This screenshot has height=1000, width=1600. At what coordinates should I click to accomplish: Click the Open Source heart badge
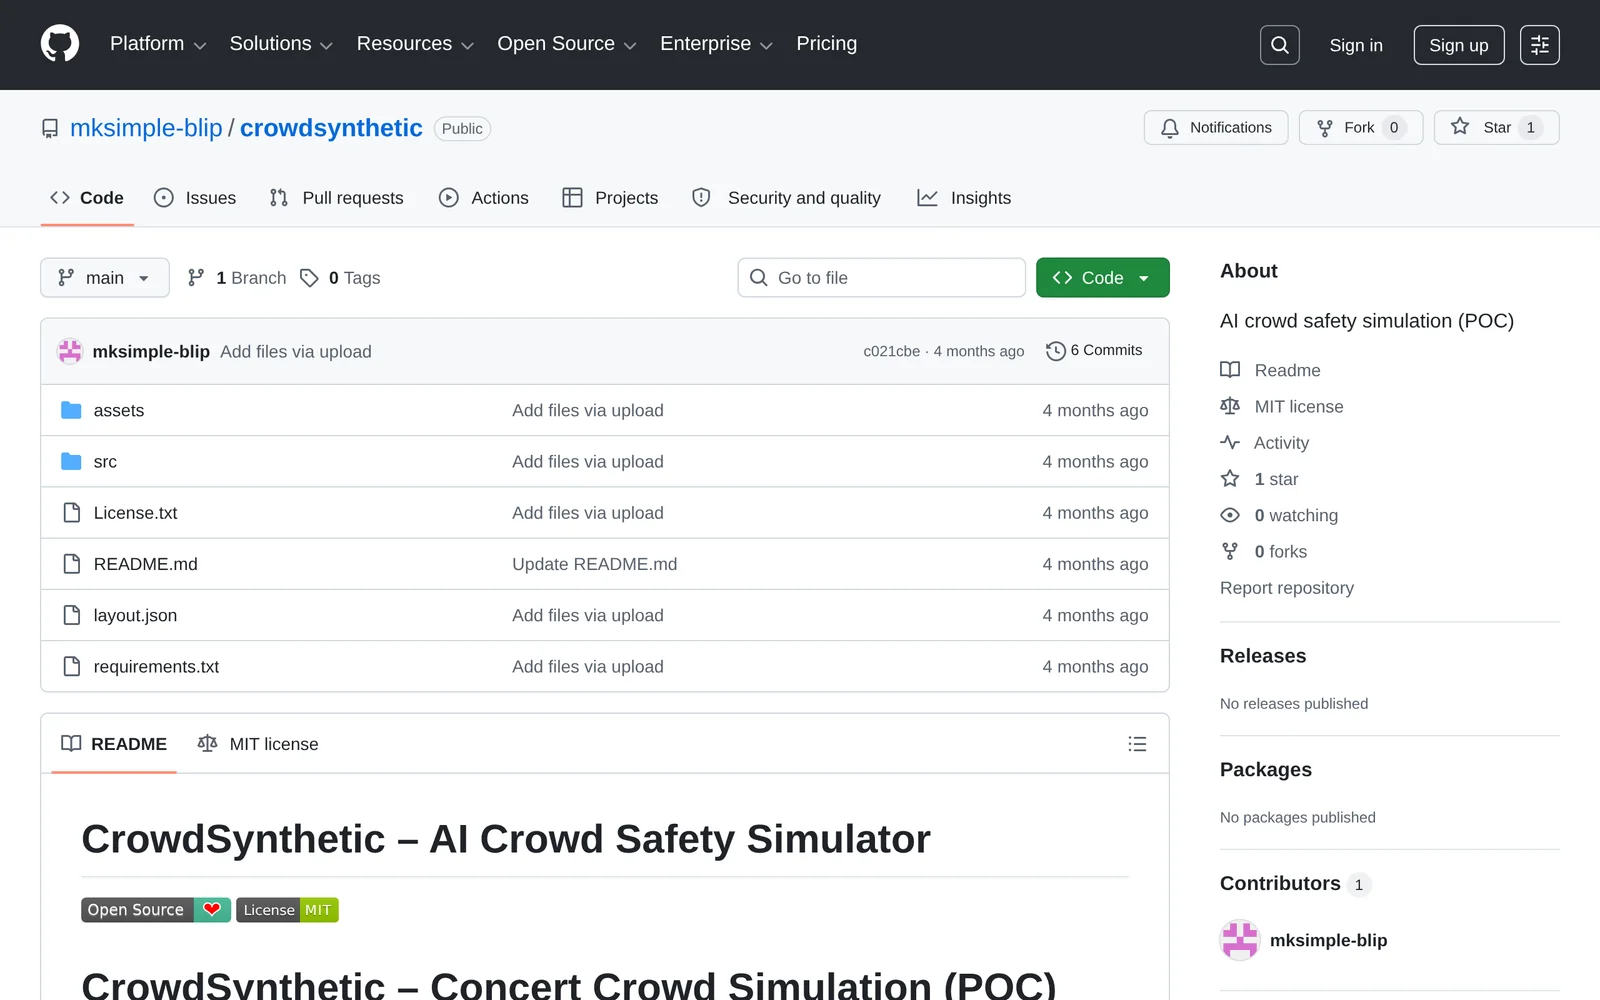(156, 910)
